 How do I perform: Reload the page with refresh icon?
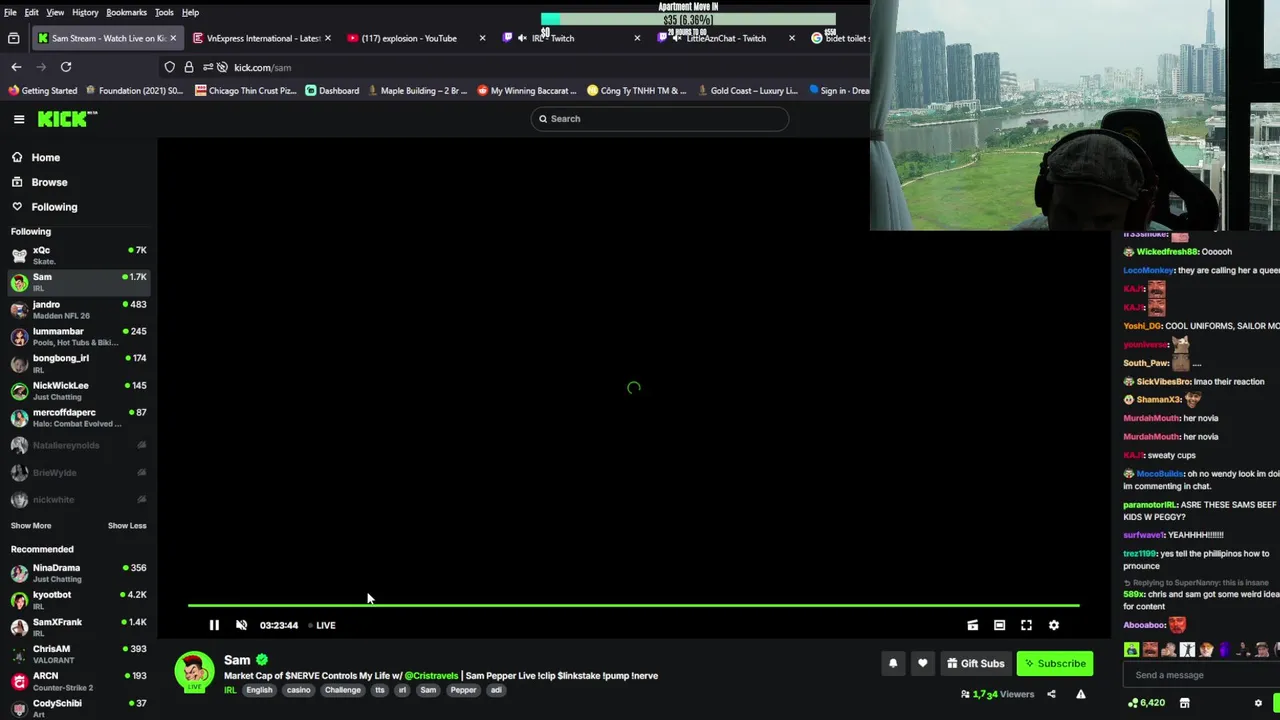[x=66, y=67]
